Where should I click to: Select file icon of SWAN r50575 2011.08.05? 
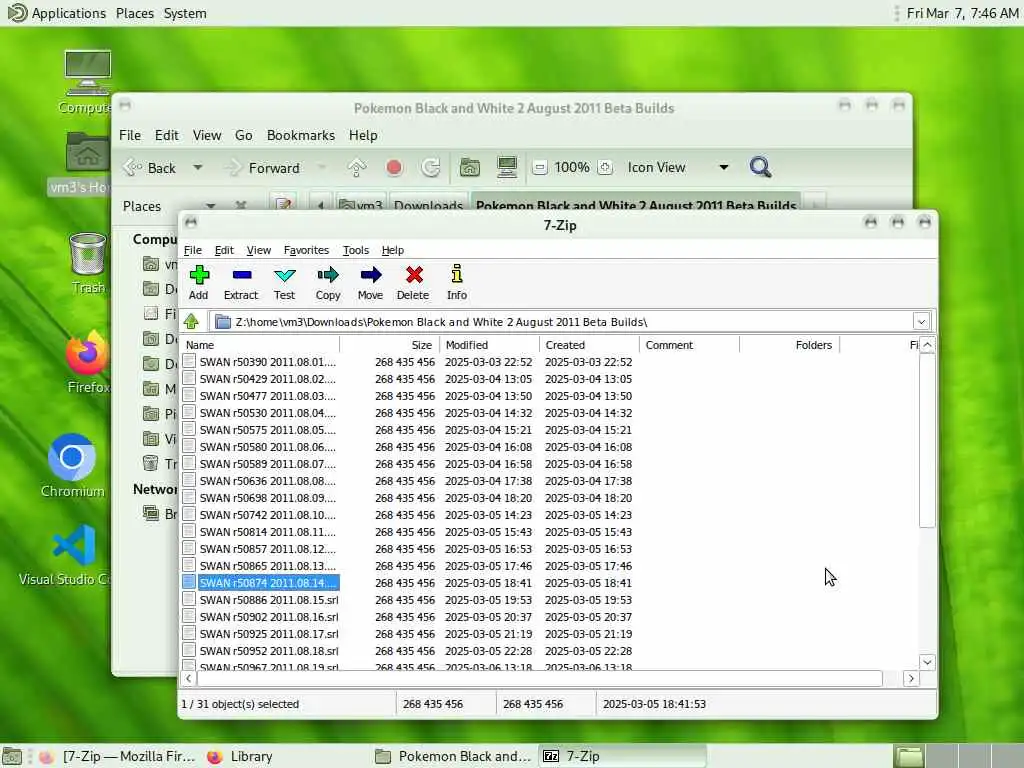coord(189,429)
